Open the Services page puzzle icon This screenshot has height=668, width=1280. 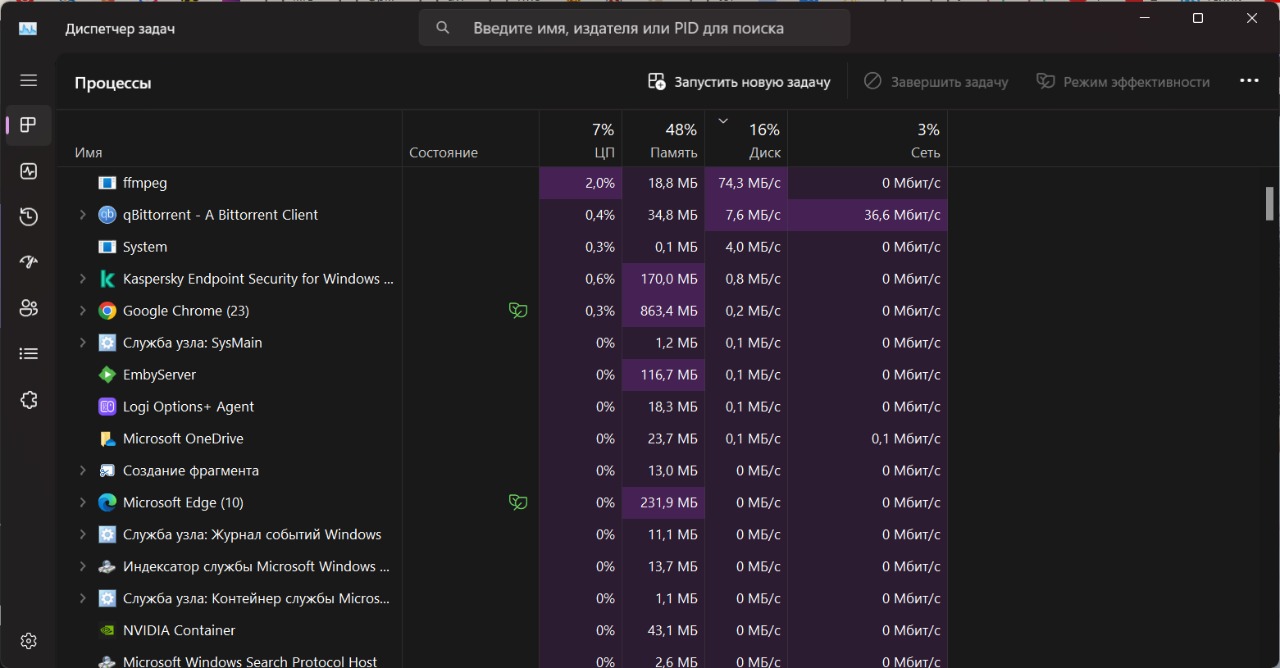click(28, 400)
